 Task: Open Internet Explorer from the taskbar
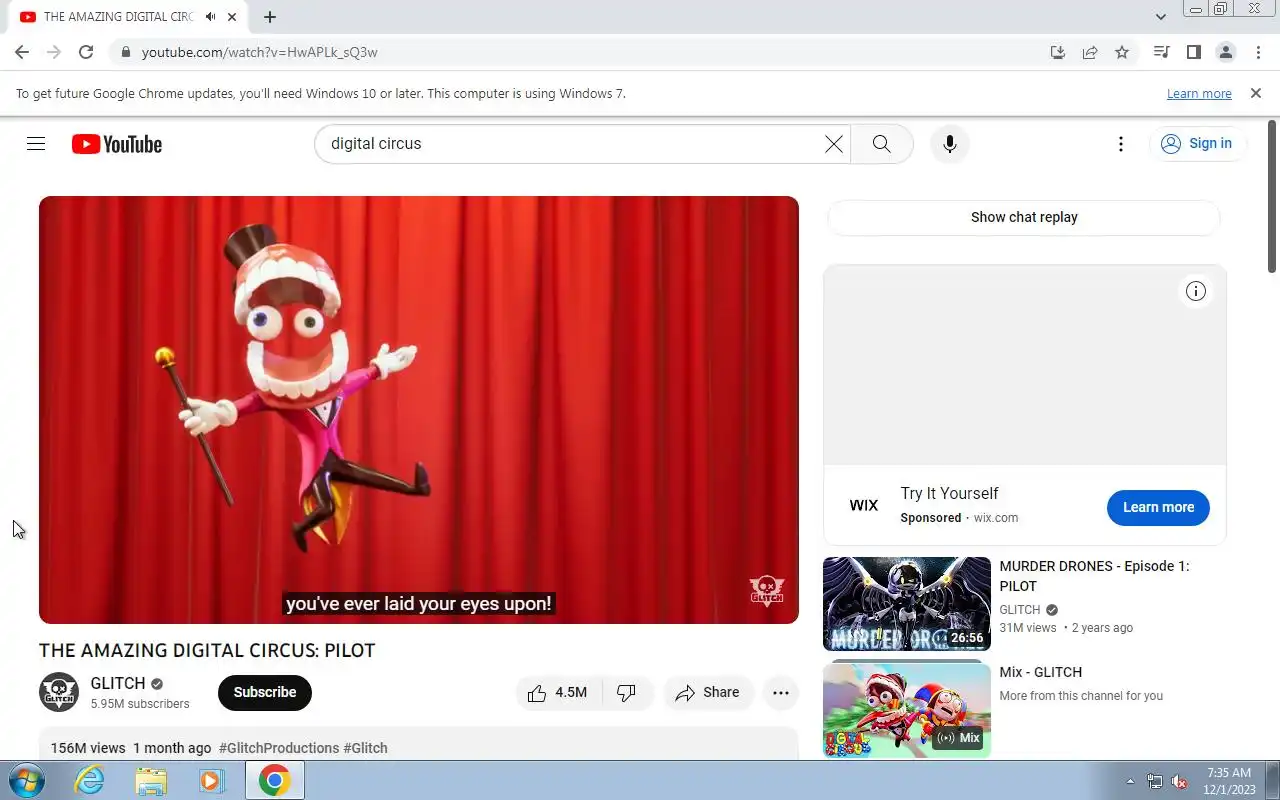point(90,780)
